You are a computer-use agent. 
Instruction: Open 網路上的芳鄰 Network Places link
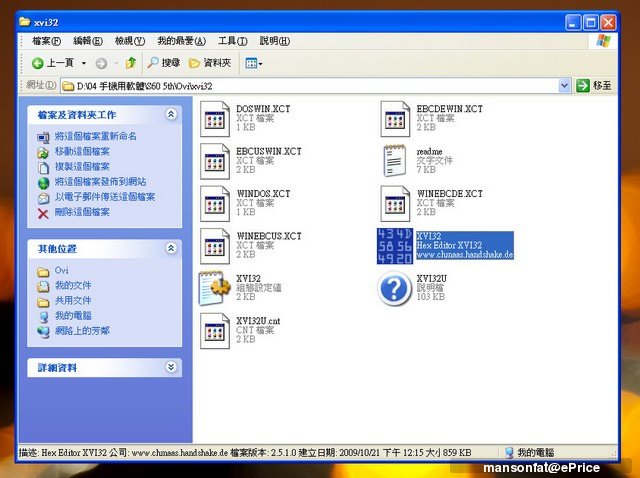[82, 331]
